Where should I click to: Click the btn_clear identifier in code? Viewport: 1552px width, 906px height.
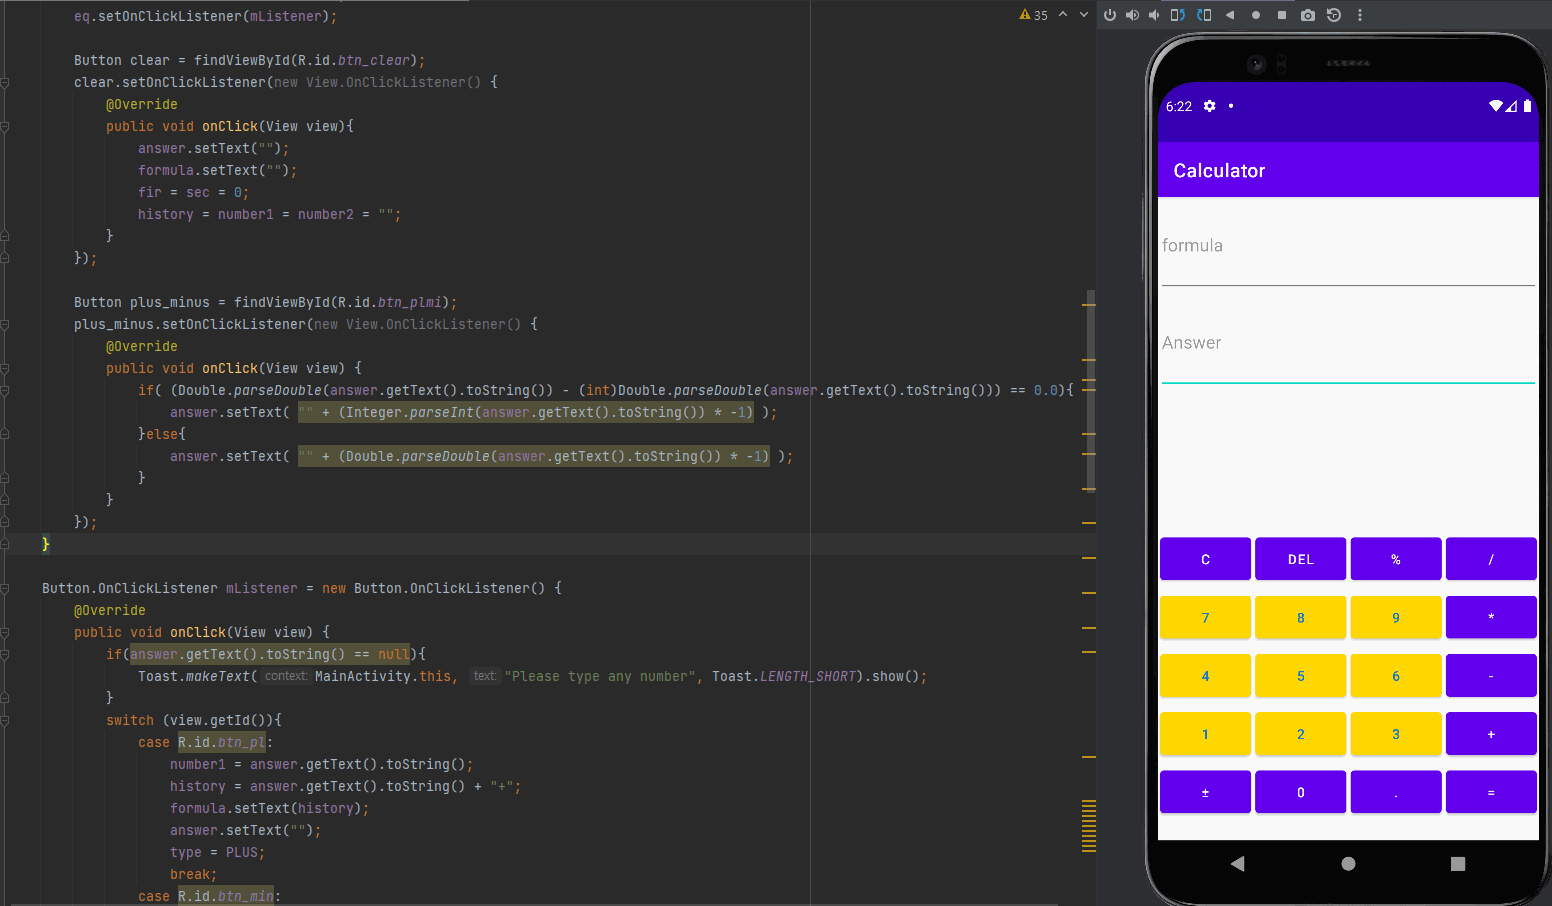(373, 61)
